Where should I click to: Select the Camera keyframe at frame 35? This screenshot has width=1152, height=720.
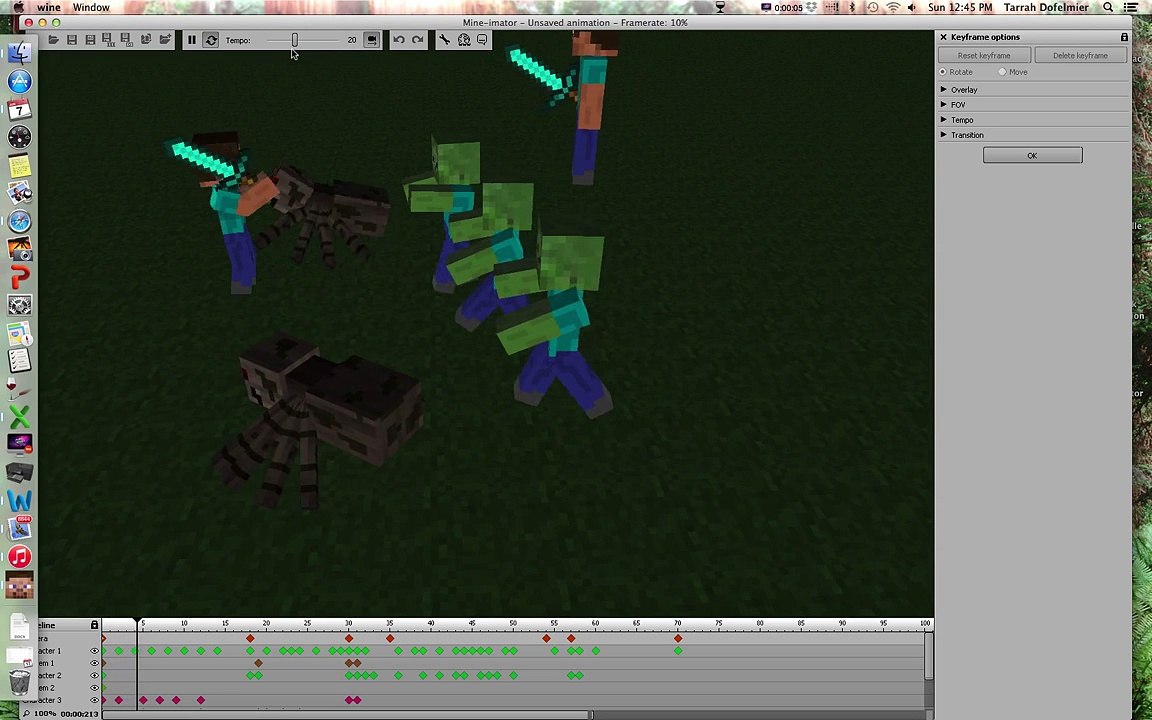click(x=390, y=638)
